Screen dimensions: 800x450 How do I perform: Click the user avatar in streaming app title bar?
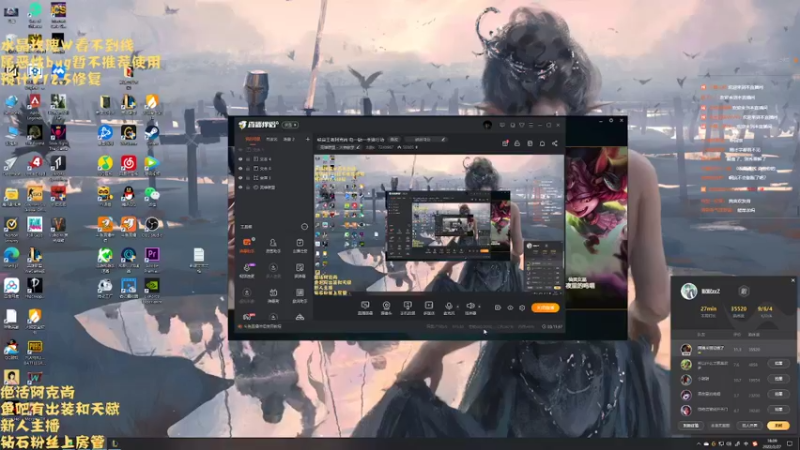[487, 124]
